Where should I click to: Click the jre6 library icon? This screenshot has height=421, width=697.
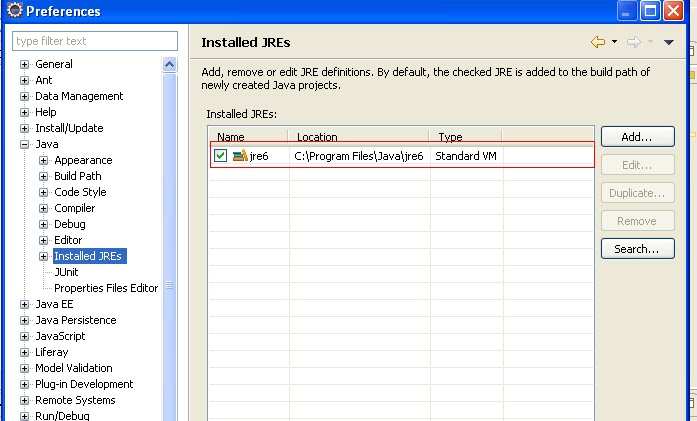click(x=240, y=156)
